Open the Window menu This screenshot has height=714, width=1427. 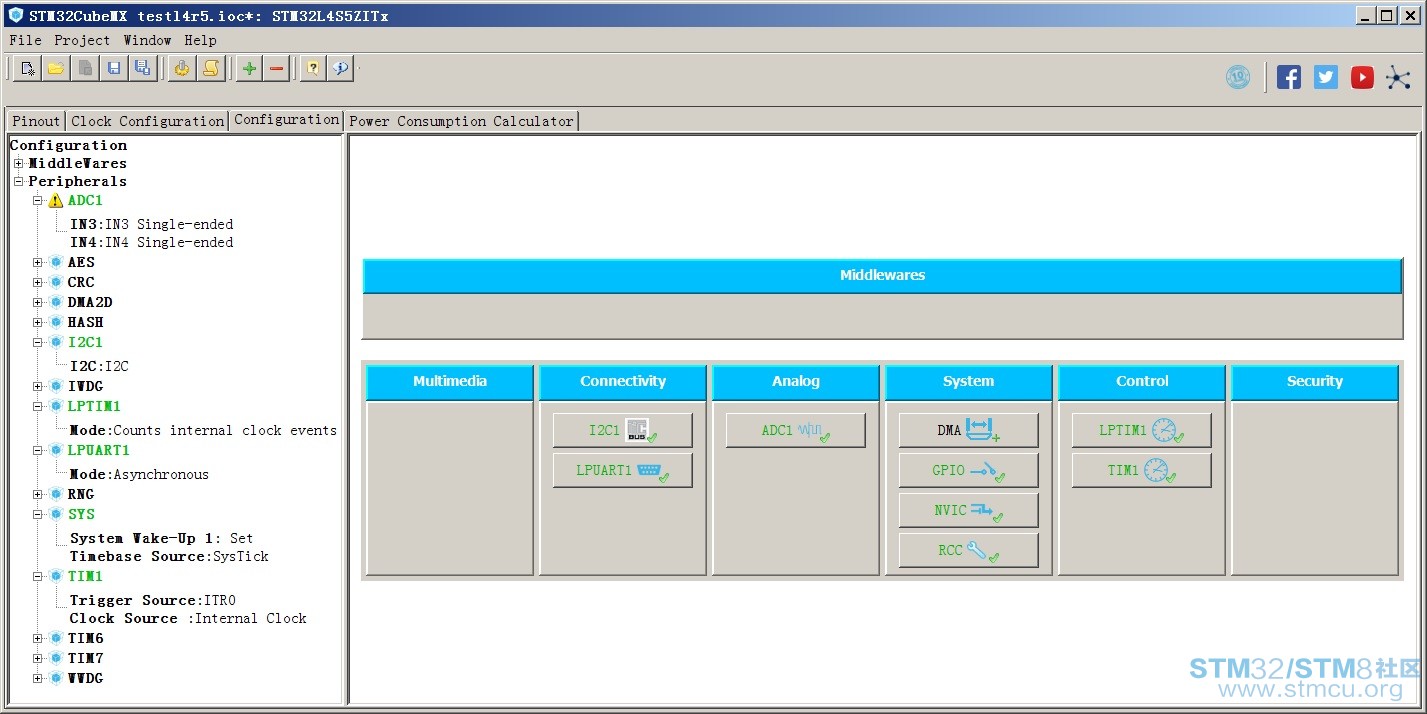pyautogui.click(x=147, y=40)
